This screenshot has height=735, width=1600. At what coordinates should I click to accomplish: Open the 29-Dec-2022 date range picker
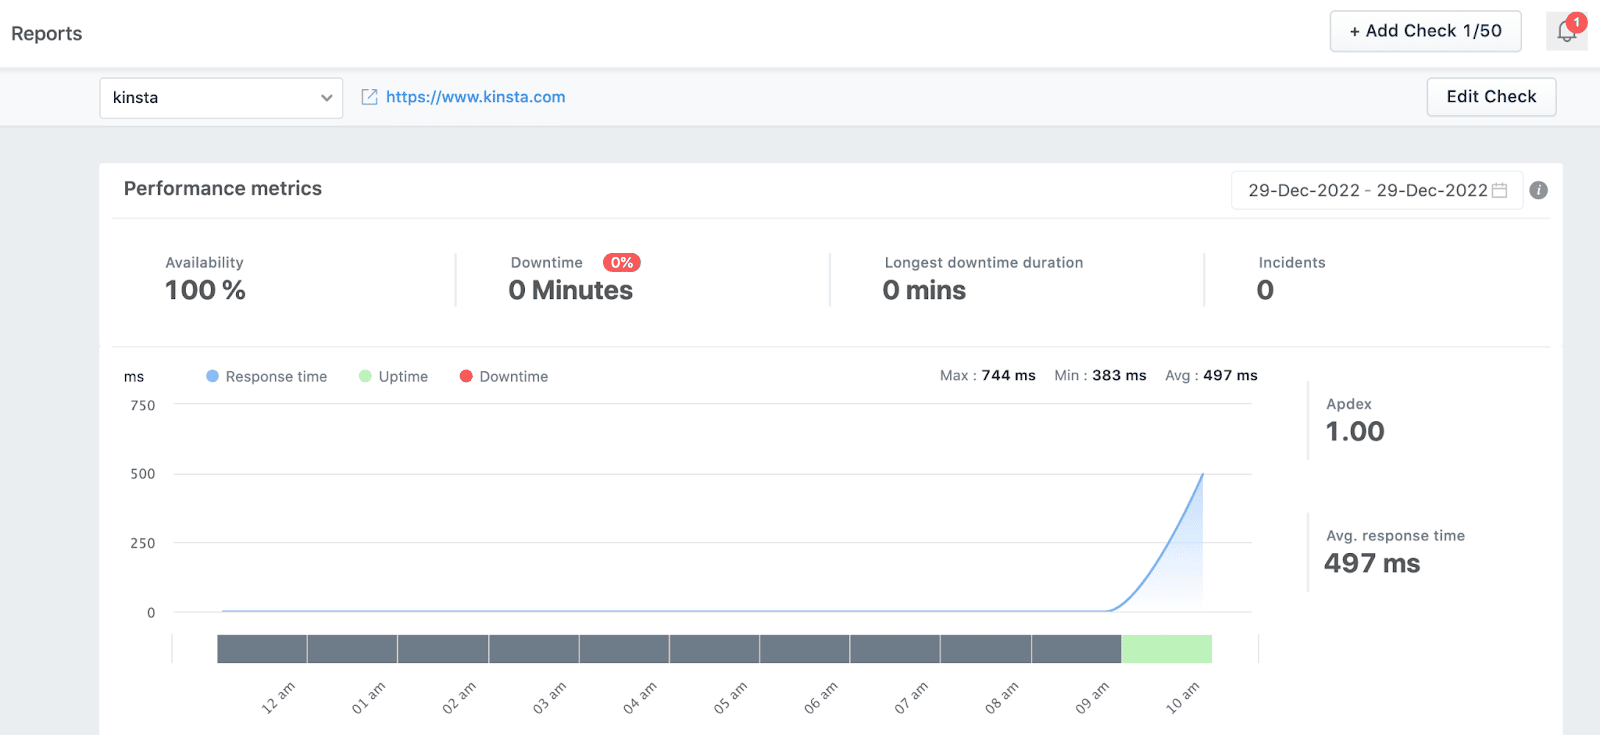pyautogui.click(x=1366, y=190)
